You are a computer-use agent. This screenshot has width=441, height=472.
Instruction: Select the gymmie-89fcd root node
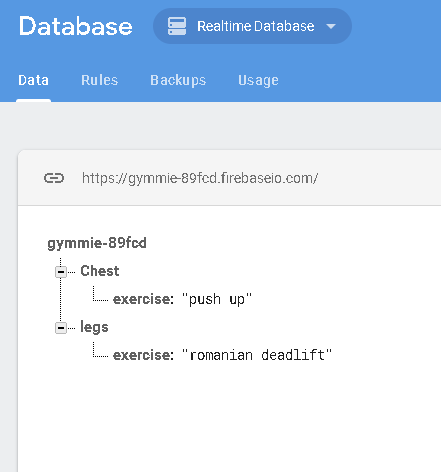[x=97, y=243]
